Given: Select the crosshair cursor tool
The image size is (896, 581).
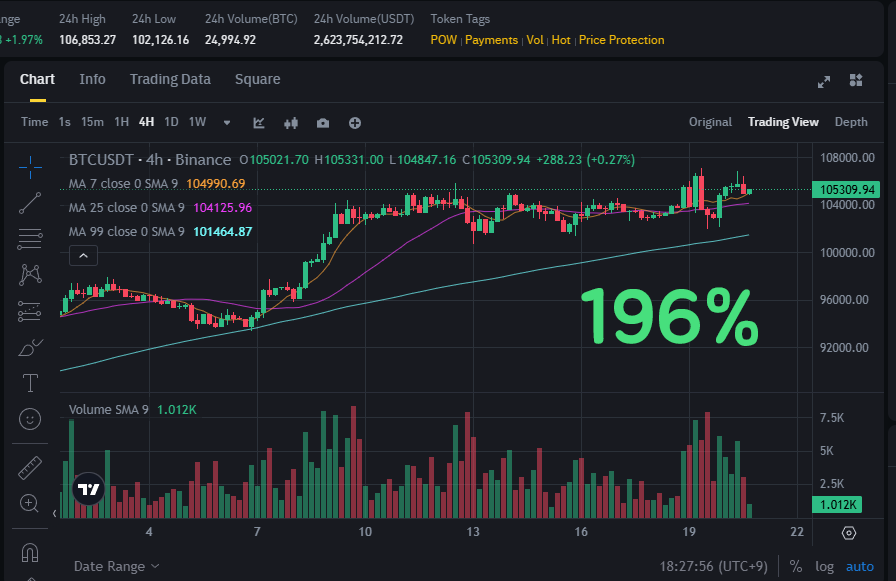Looking at the screenshot, I should point(30,167).
